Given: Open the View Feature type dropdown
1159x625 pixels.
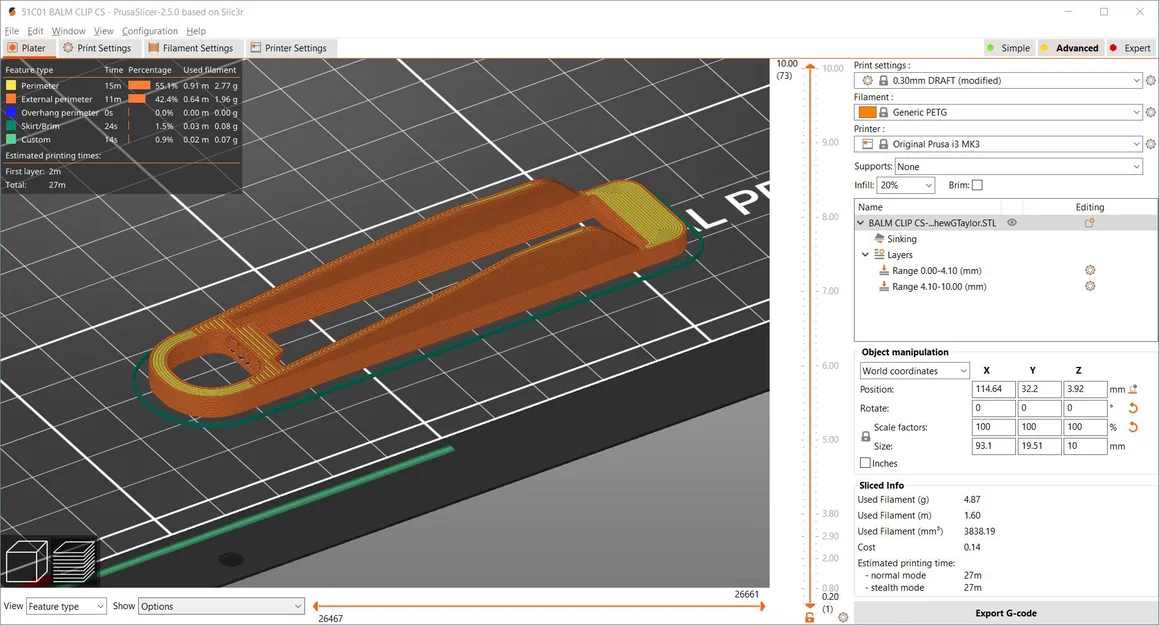Looking at the screenshot, I should (67, 607).
